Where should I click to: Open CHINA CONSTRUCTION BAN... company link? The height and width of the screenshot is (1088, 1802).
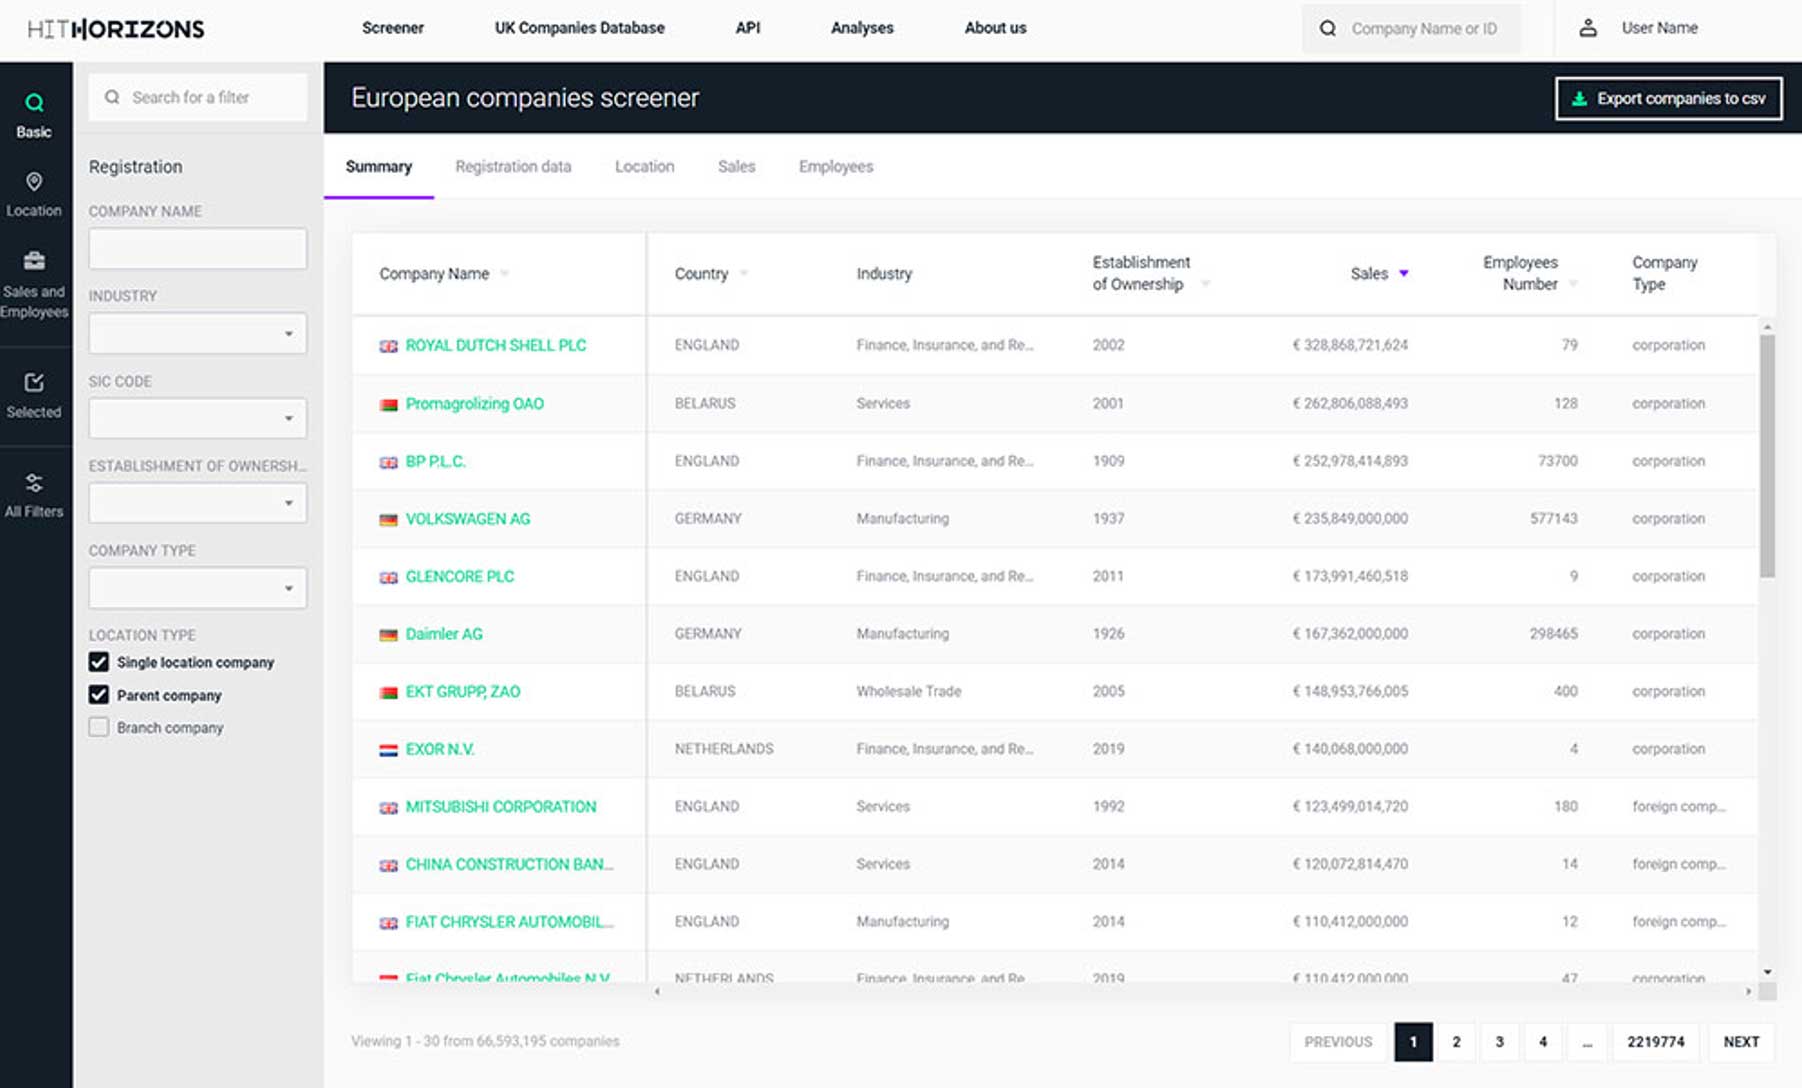click(x=509, y=864)
